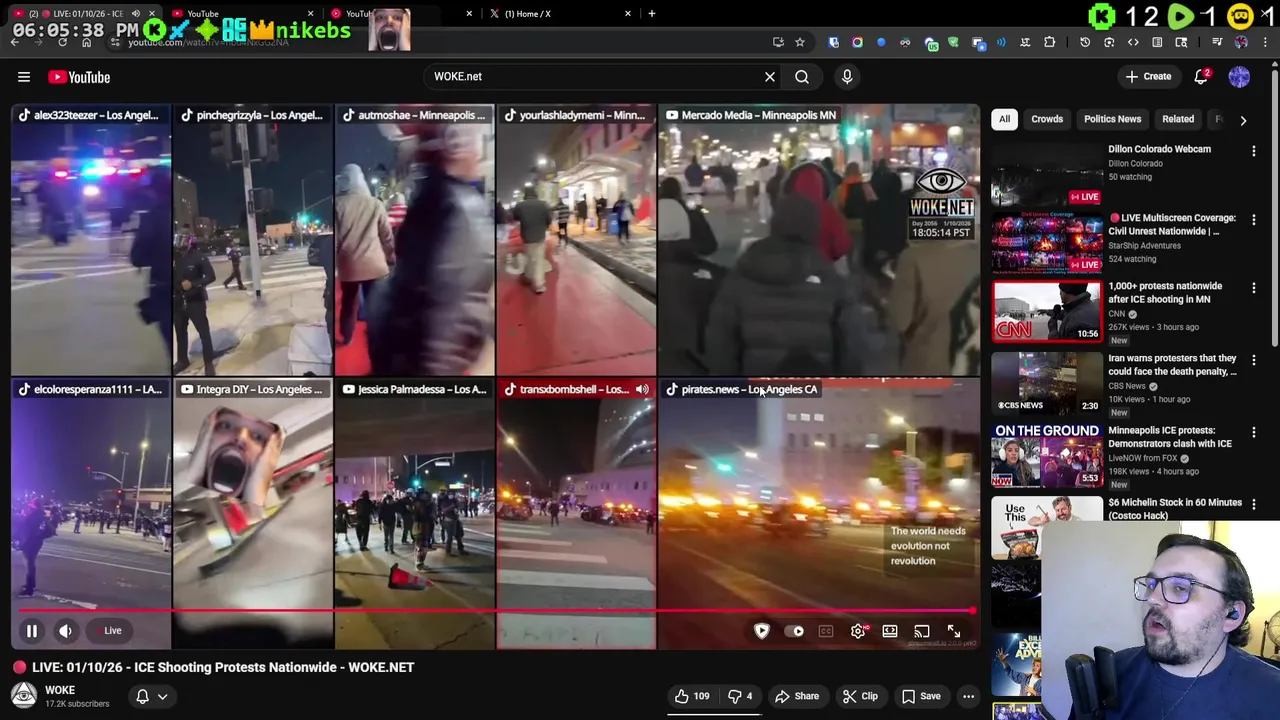Save video to a playlist
The width and height of the screenshot is (1280, 720).
[921, 696]
